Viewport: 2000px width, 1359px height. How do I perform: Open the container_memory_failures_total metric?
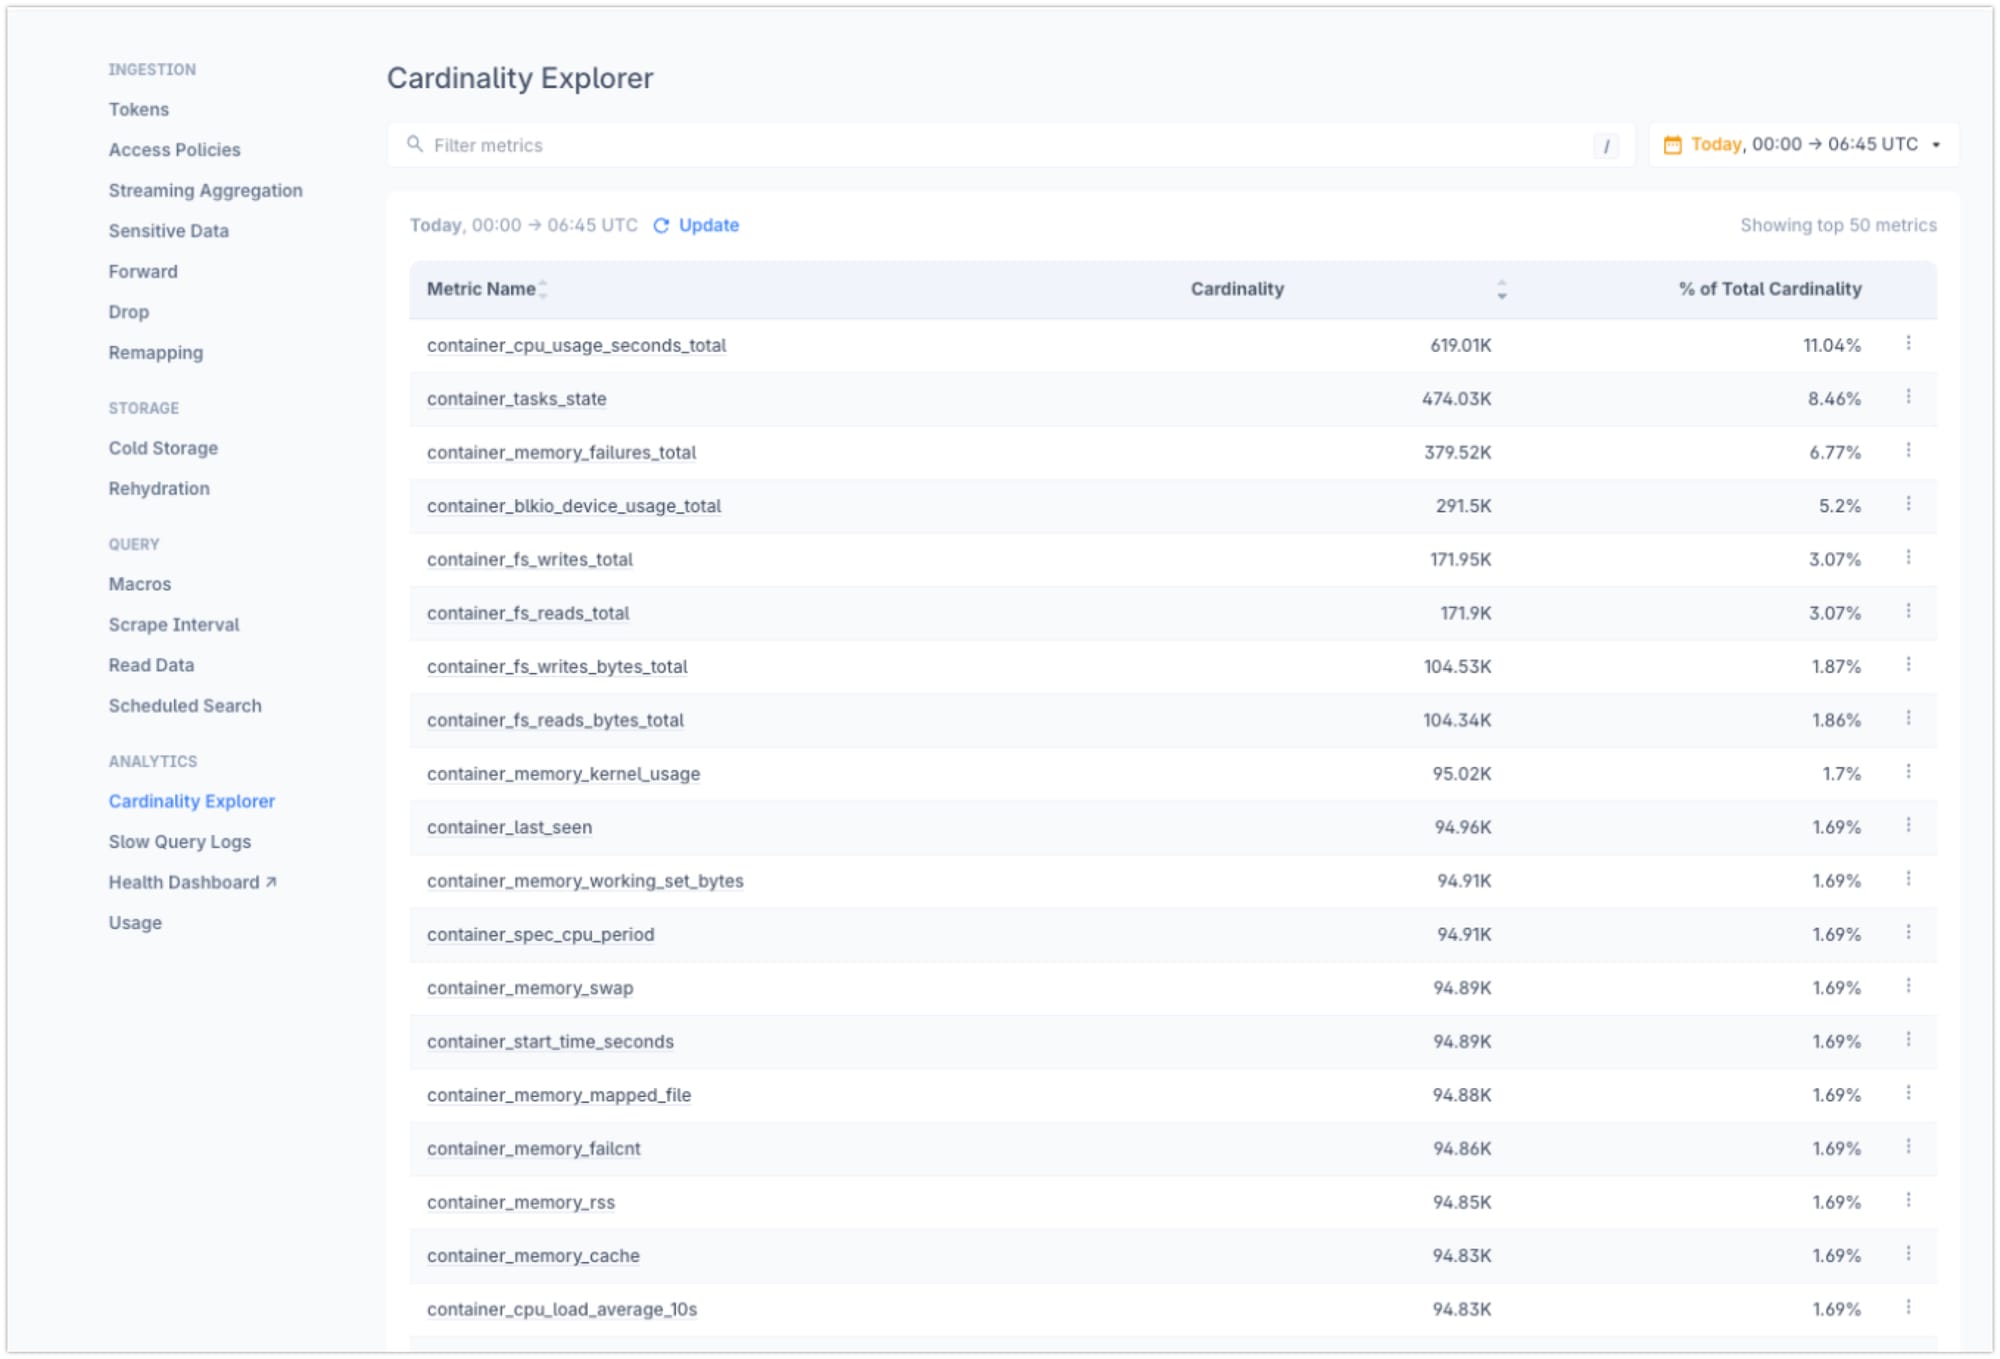pos(561,452)
